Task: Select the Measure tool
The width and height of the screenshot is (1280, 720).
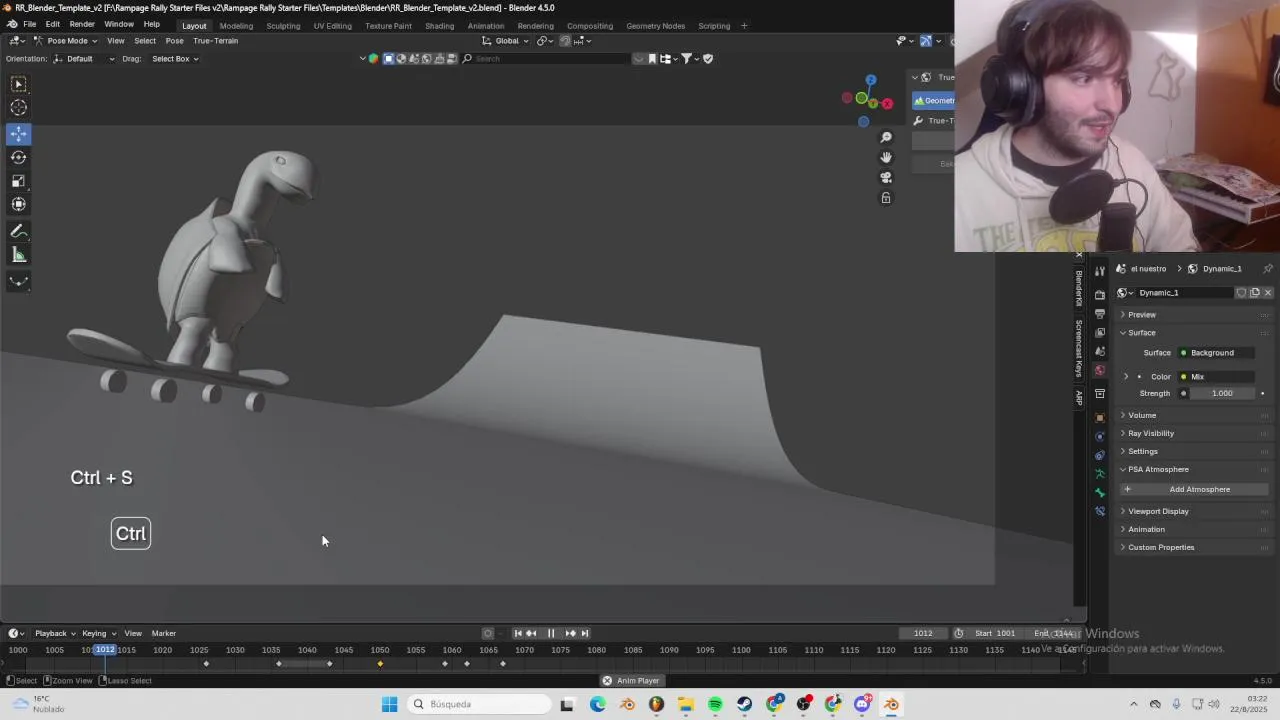Action: [19, 255]
